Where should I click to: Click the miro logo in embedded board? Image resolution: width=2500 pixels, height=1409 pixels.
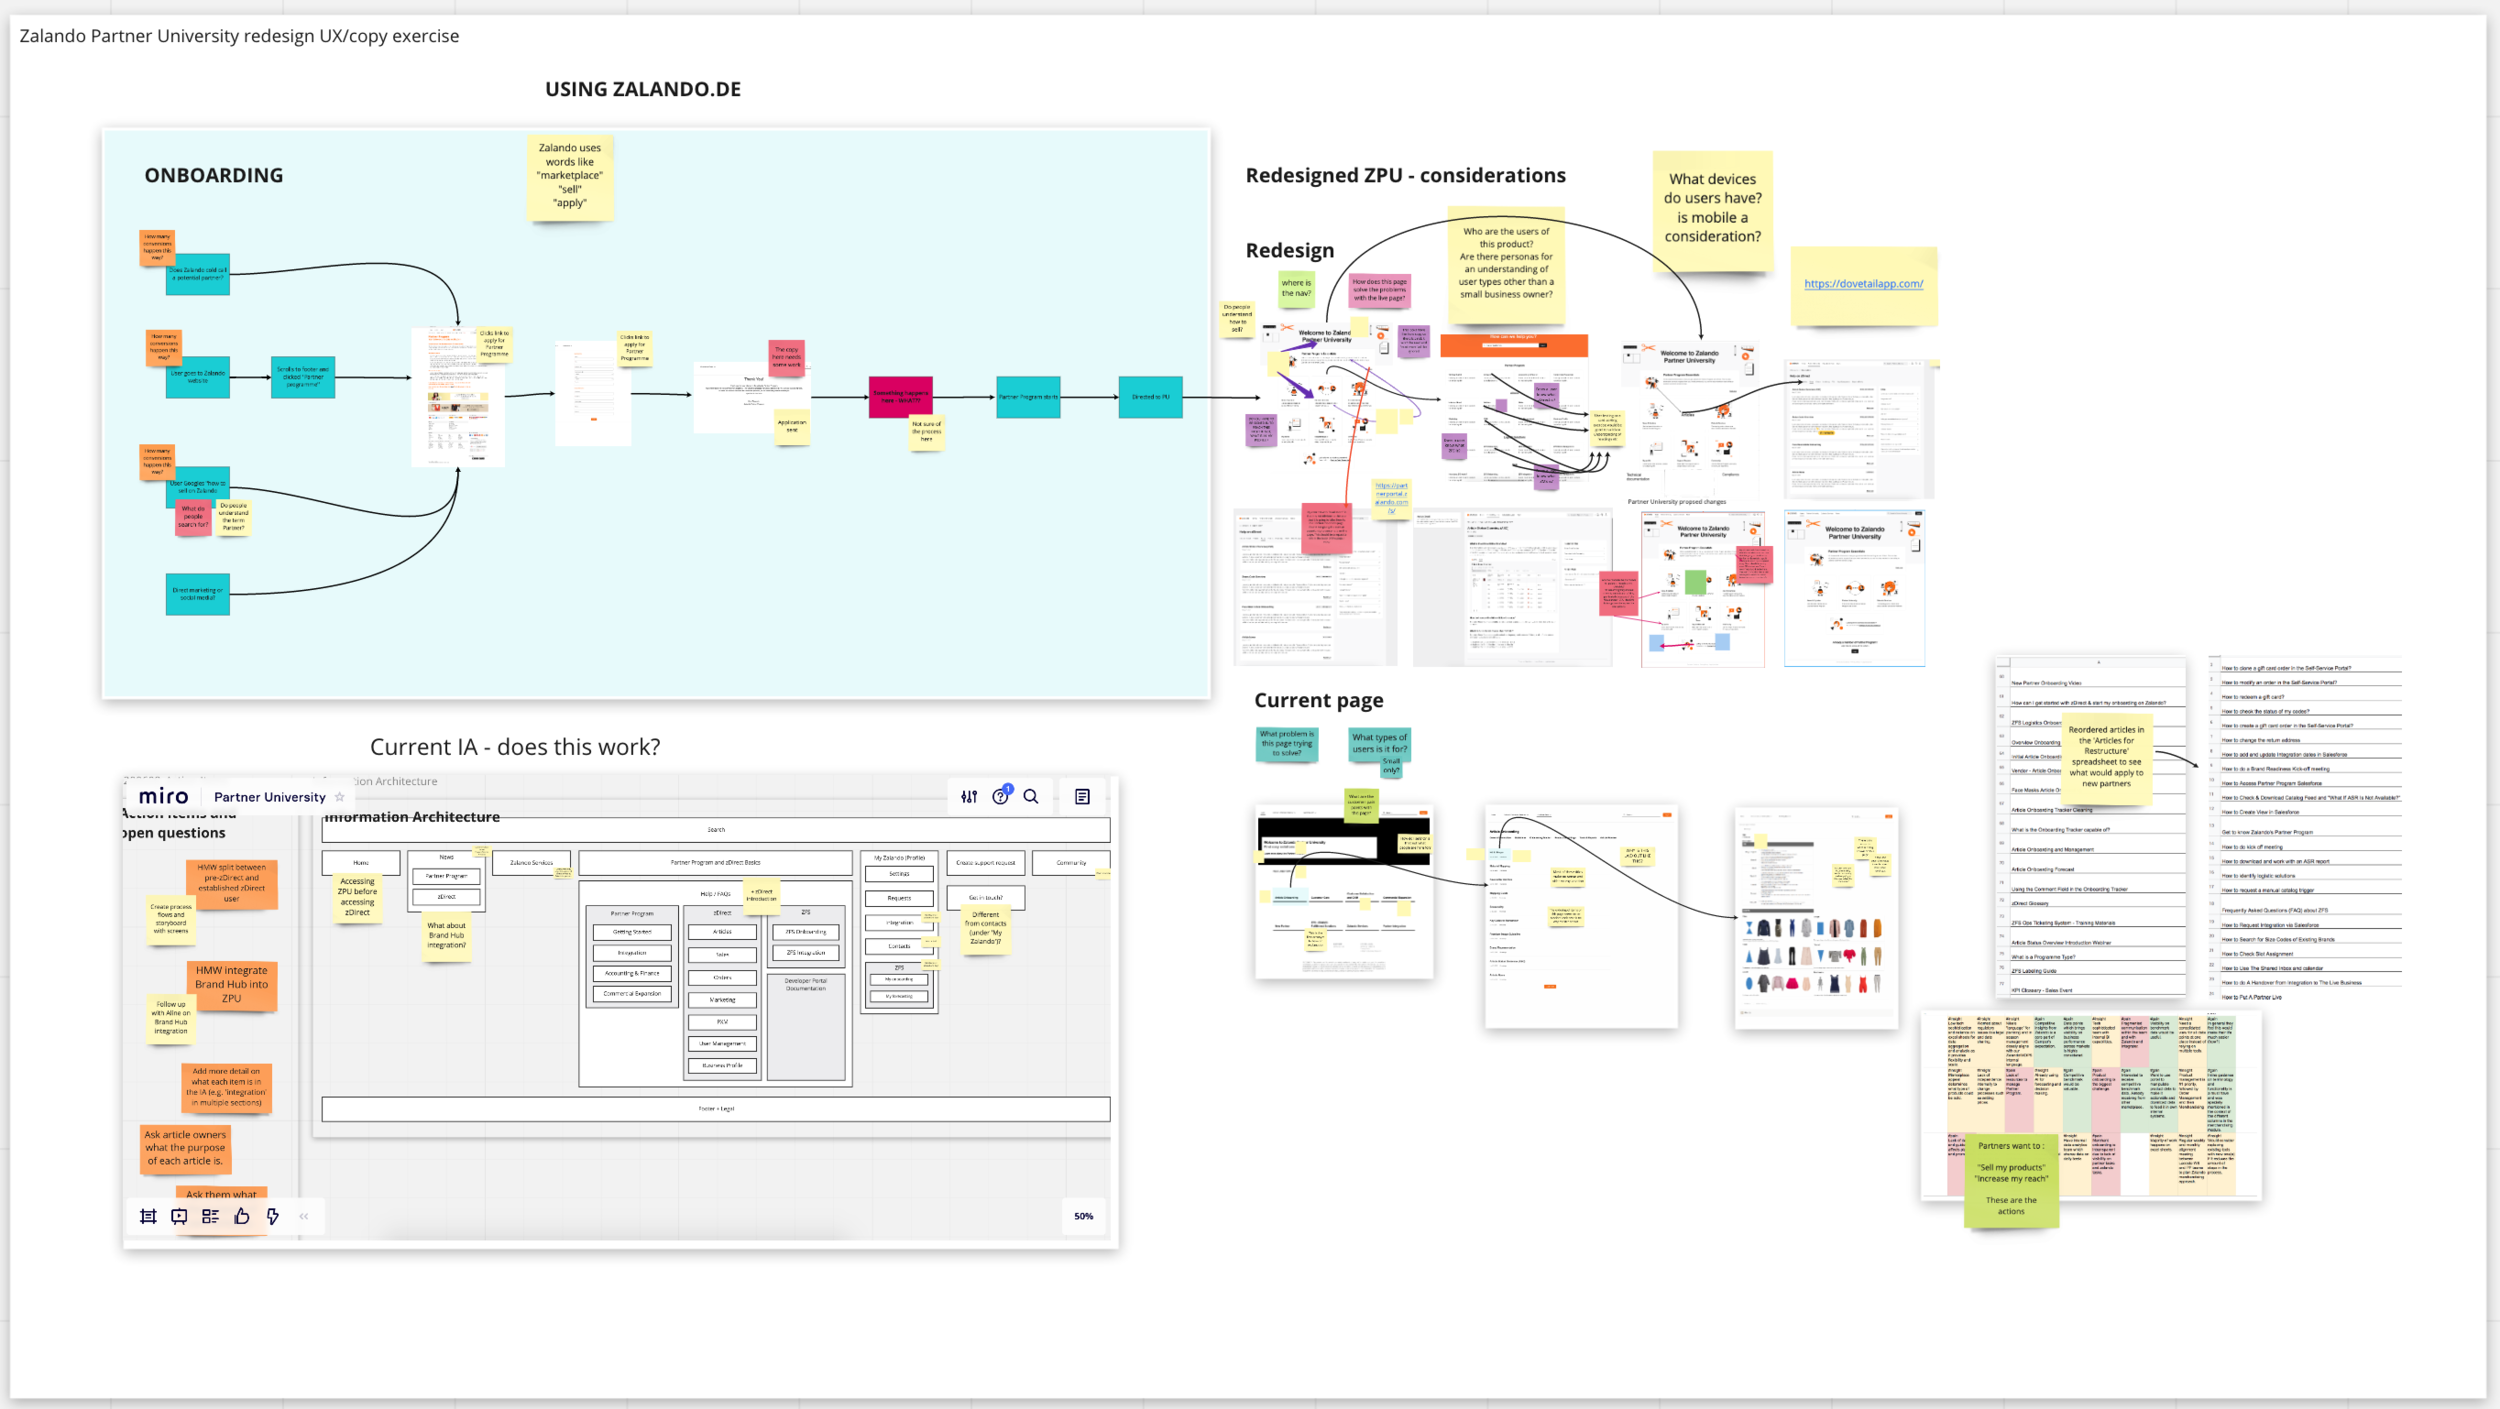pyautogui.click(x=163, y=796)
